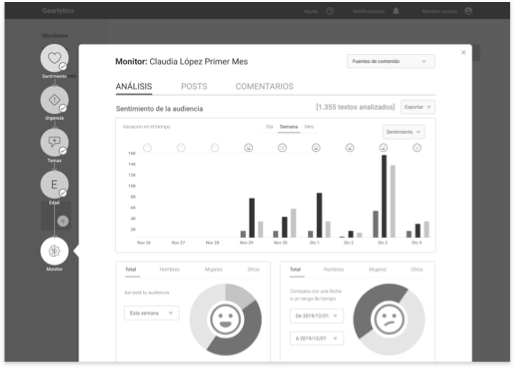Click the emoji face above Dic 3
Viewport: 515px width, 368px height.
click(383, 148)
